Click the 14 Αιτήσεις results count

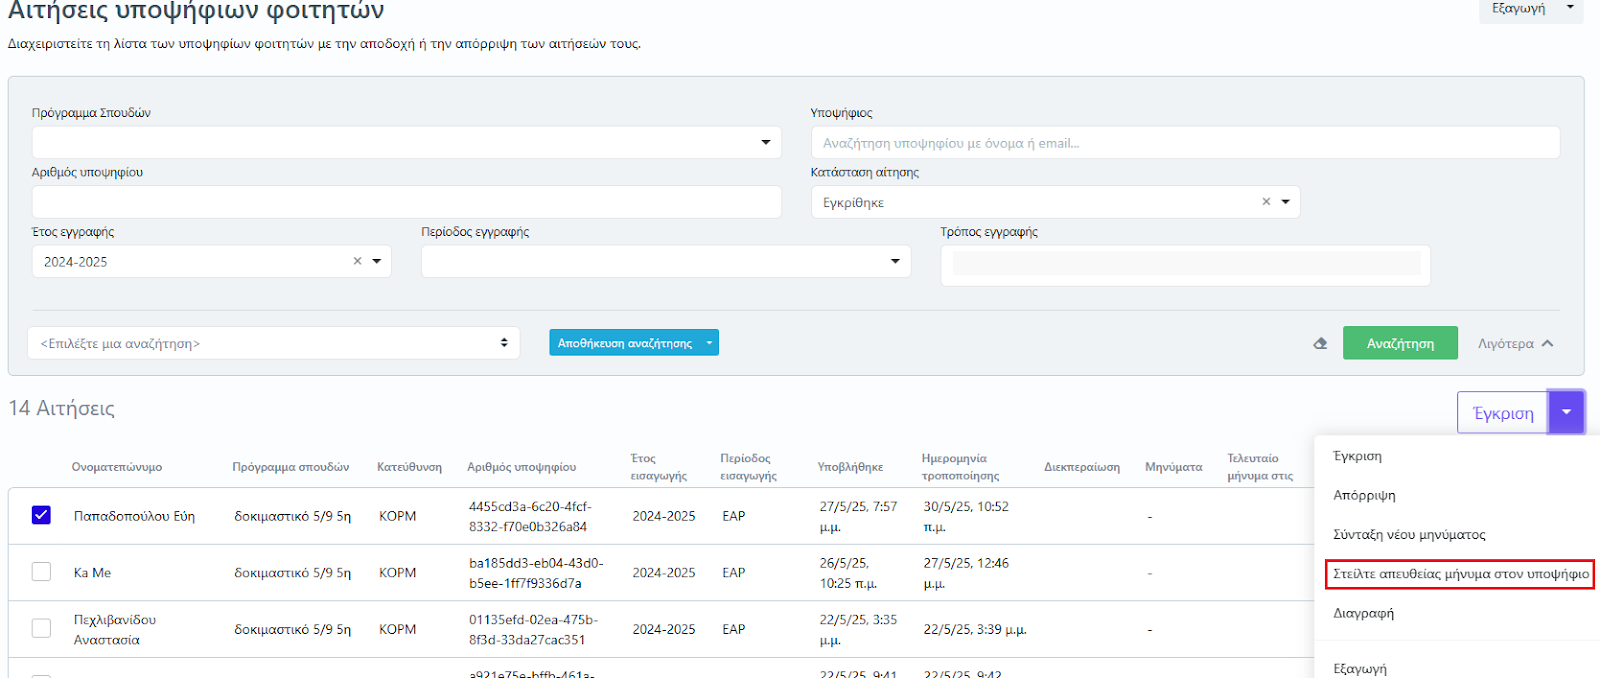(x=61, y=408)
